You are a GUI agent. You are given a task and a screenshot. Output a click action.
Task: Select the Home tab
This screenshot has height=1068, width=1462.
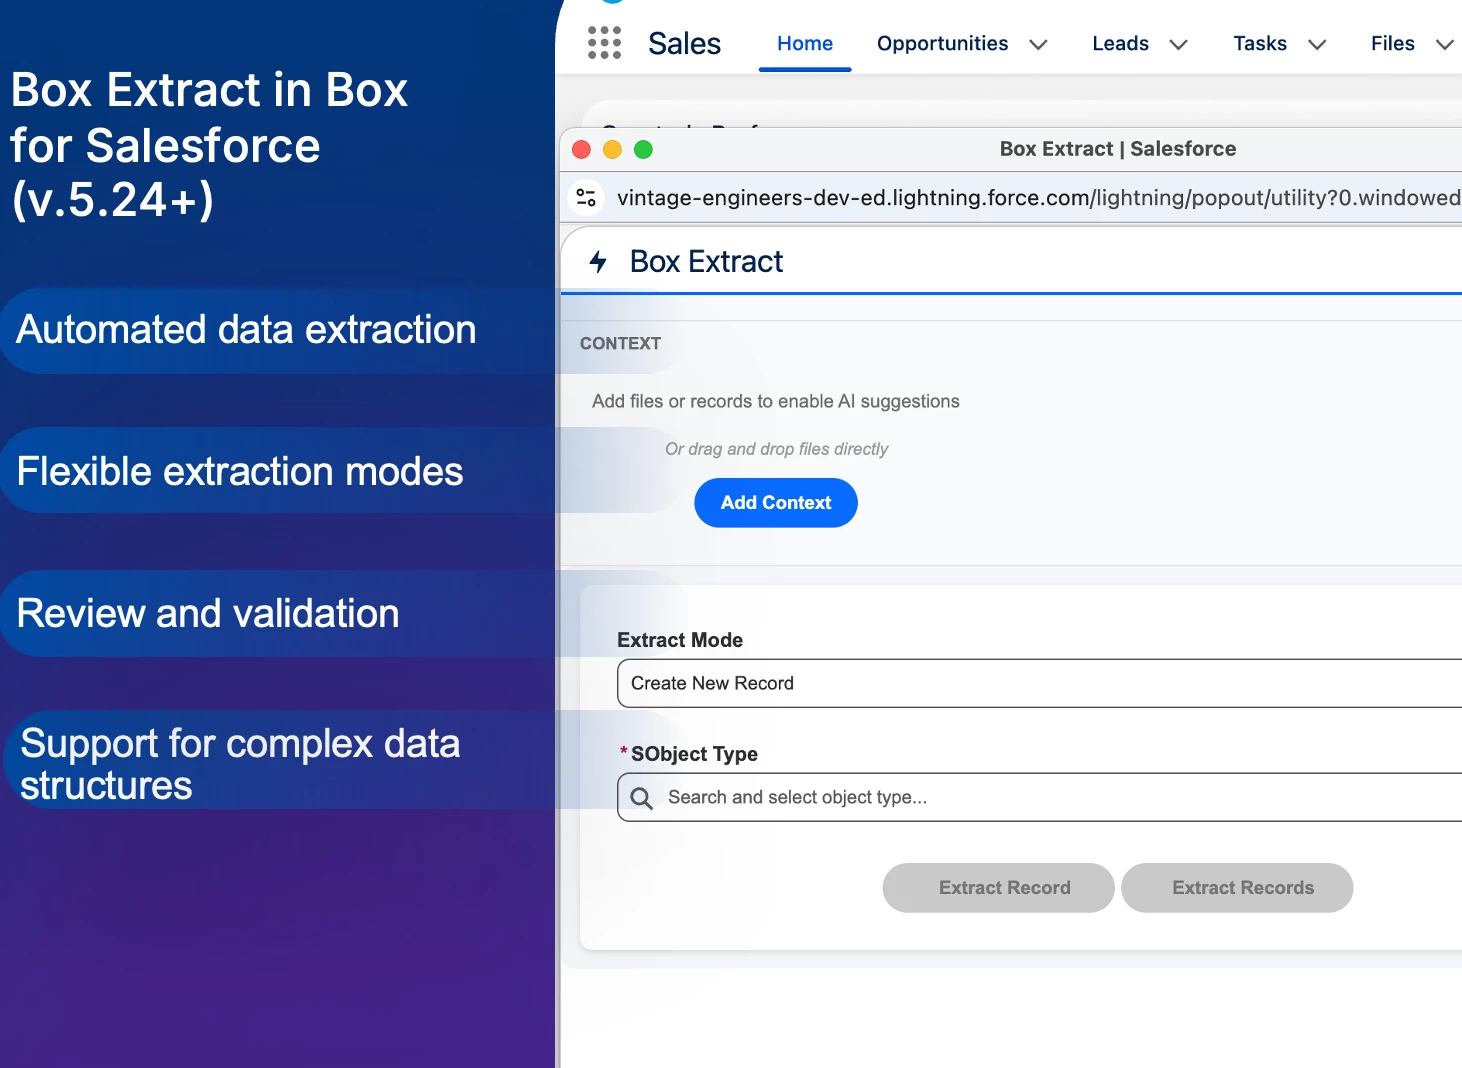[x=805, y=44]
